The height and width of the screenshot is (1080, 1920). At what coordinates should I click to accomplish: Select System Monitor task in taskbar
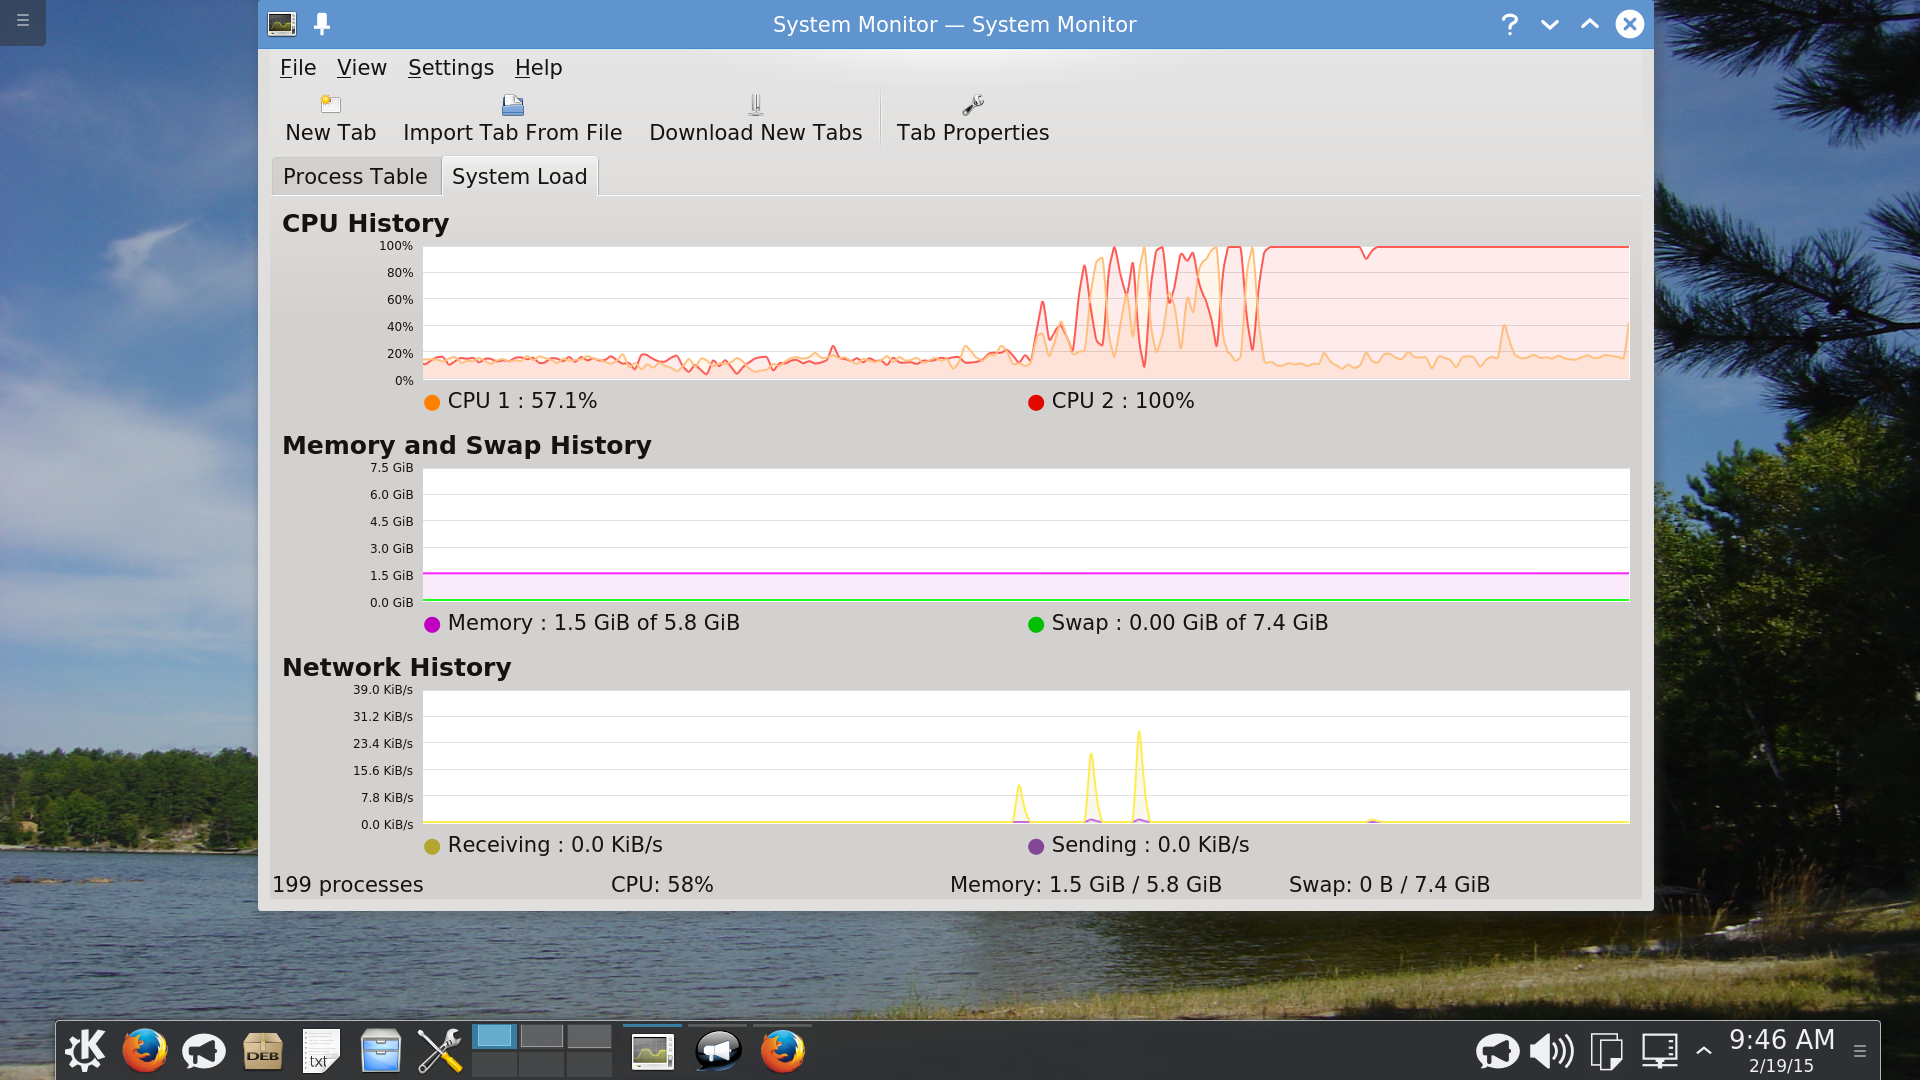652,1050
